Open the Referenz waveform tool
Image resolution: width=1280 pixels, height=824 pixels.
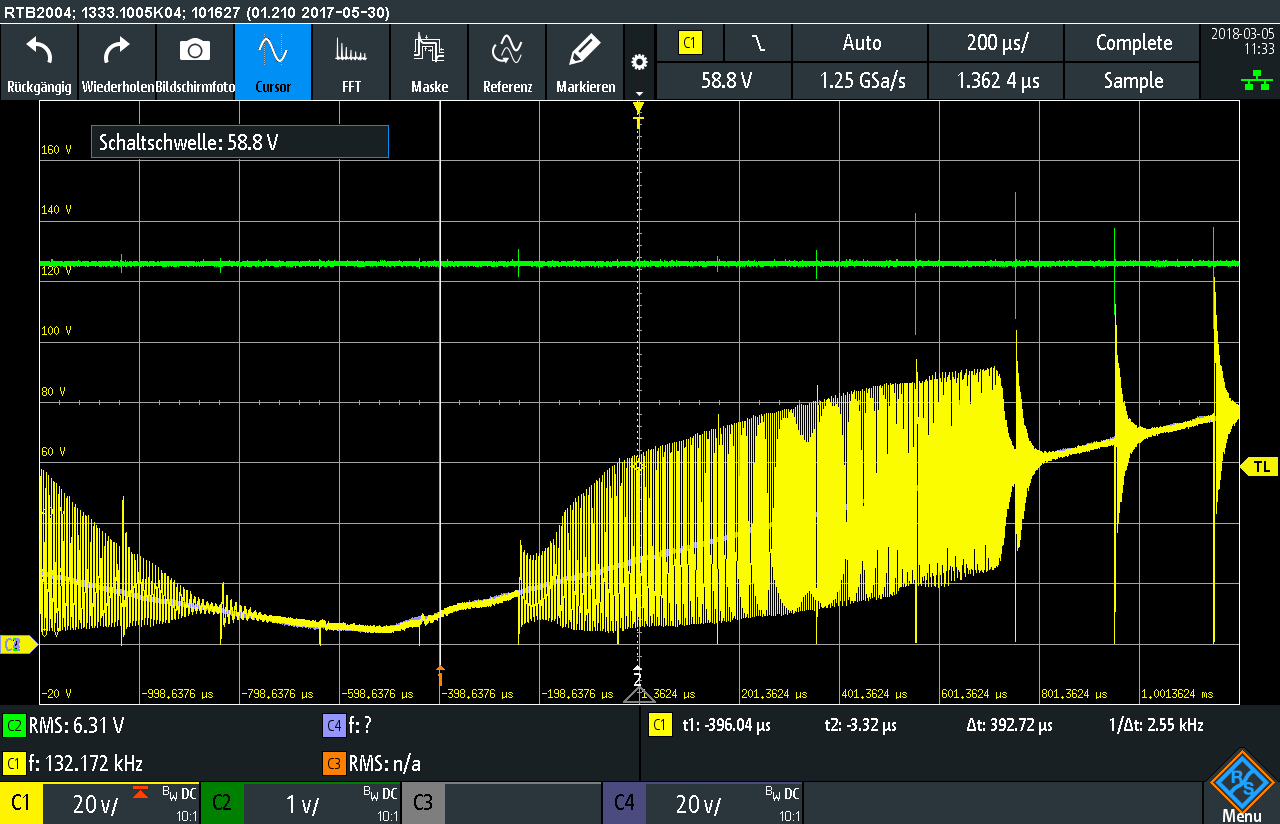tap(507, 62)
